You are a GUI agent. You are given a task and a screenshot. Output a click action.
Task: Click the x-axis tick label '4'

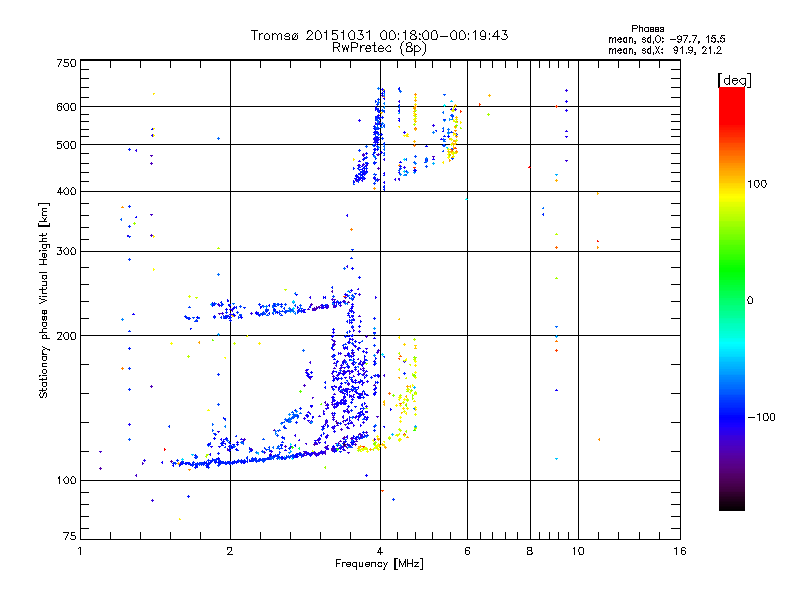pos(380,551)
